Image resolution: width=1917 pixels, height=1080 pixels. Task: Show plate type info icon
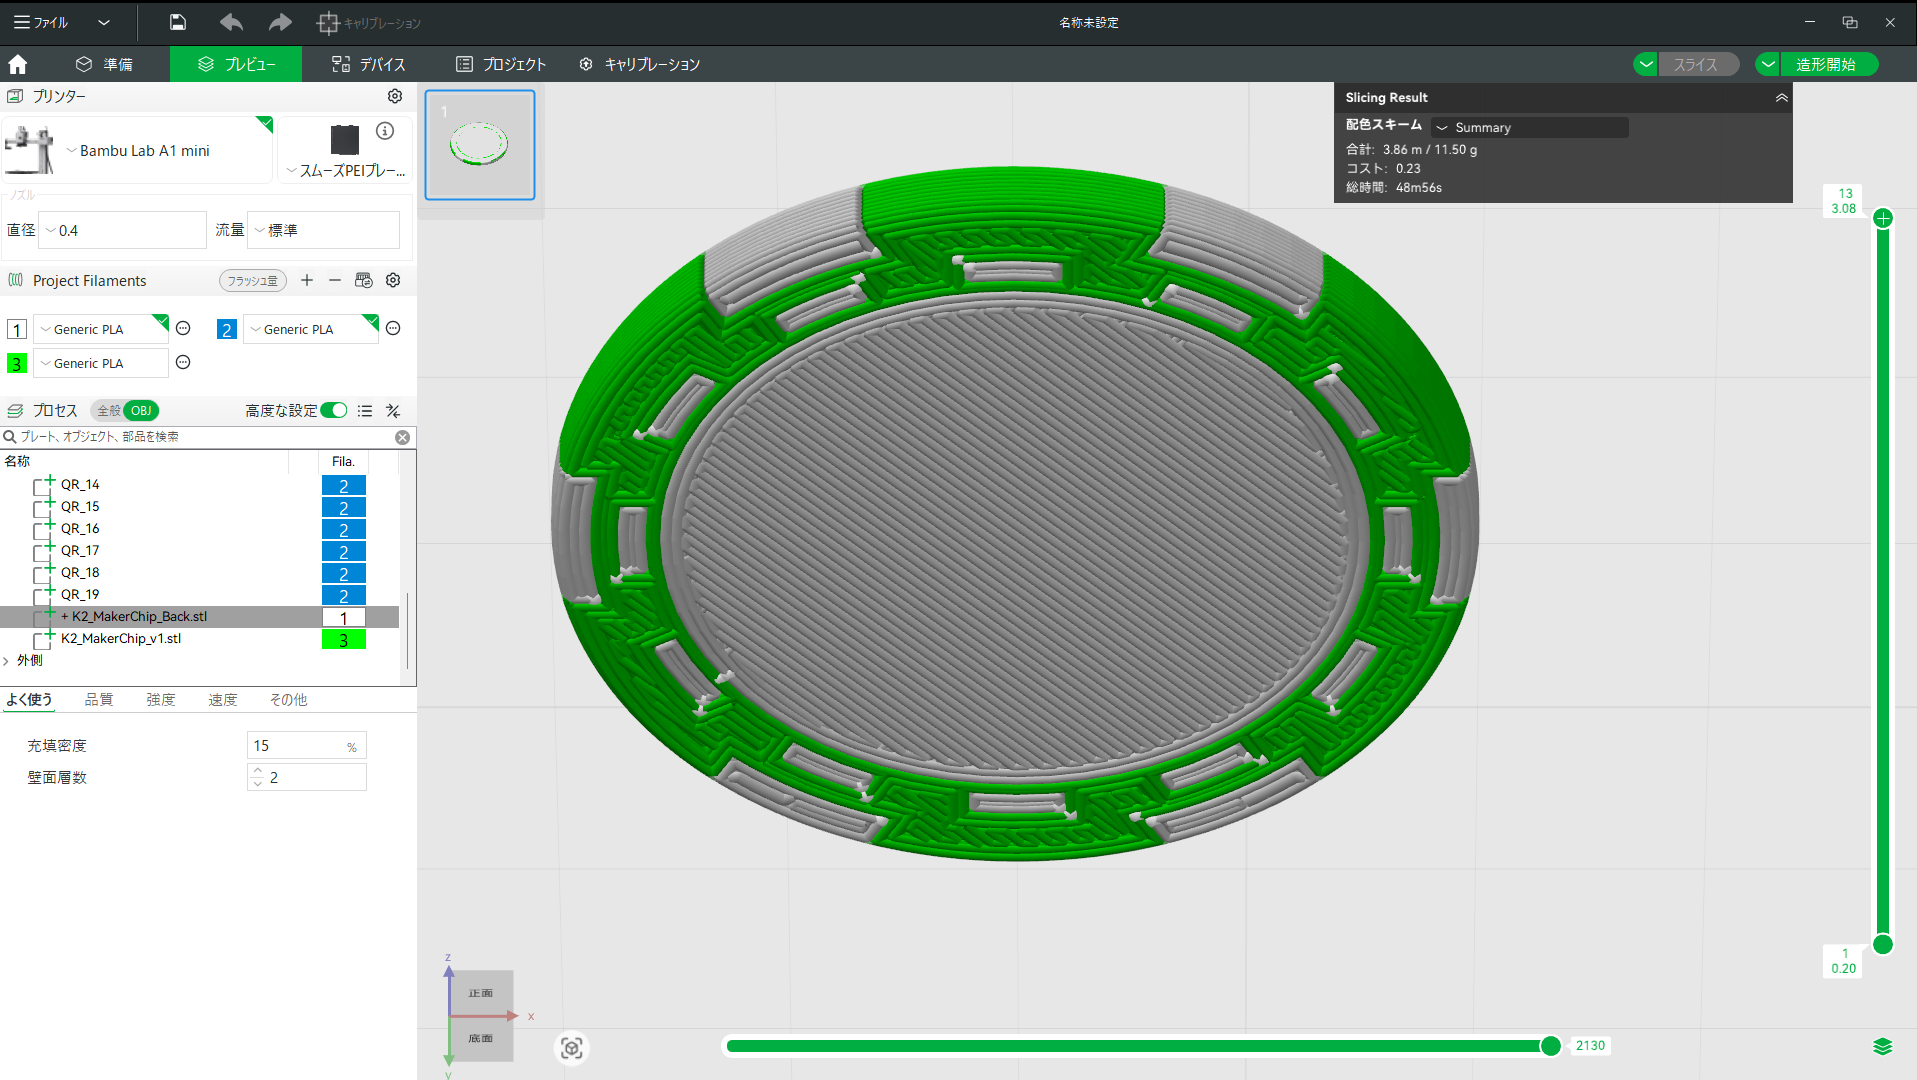(x=385, y=131)
